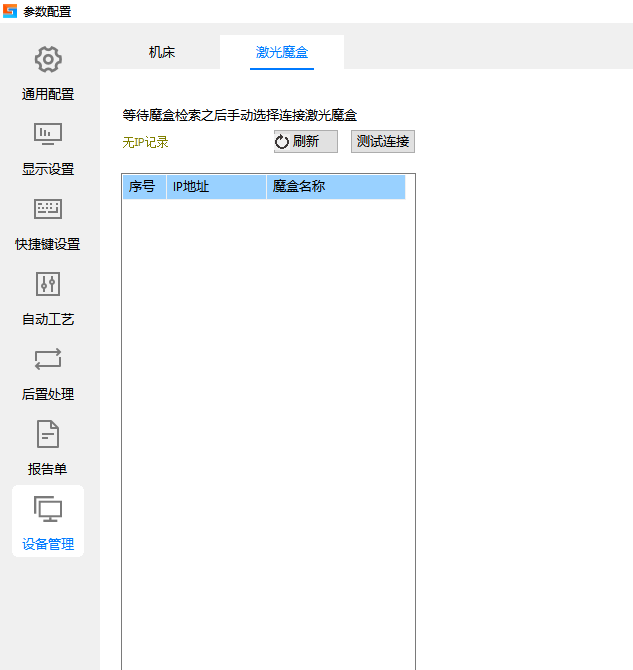Select the 报告单 document icon

(x=48, y=434)
